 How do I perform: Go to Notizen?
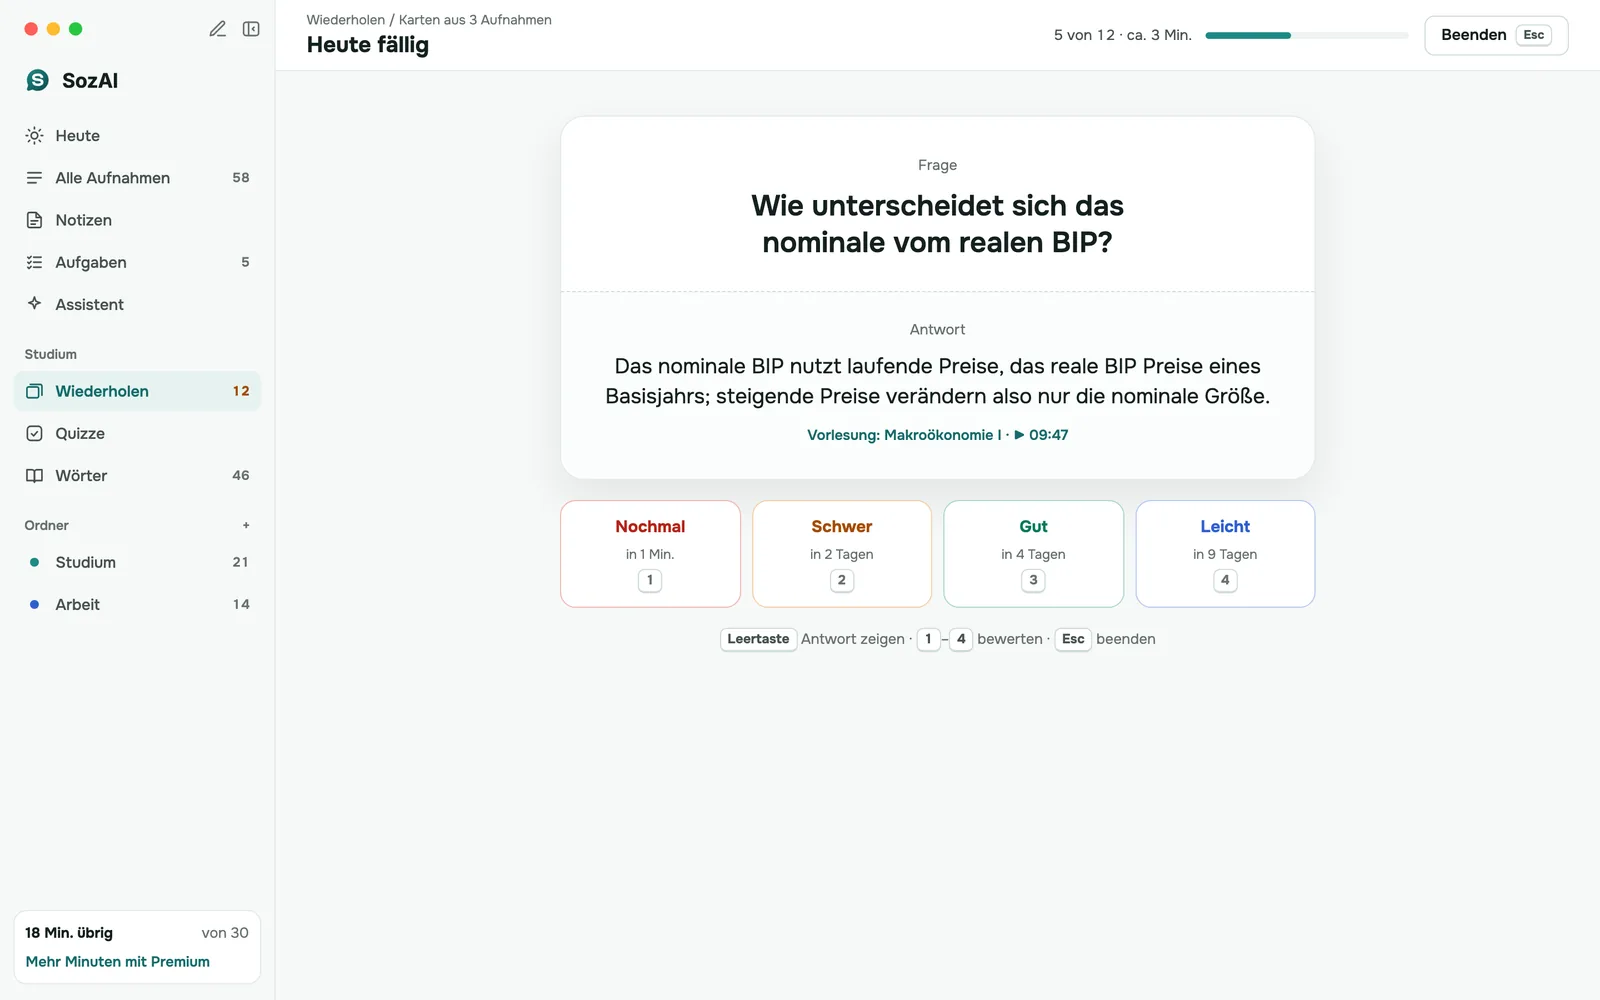tap(137, 220)
